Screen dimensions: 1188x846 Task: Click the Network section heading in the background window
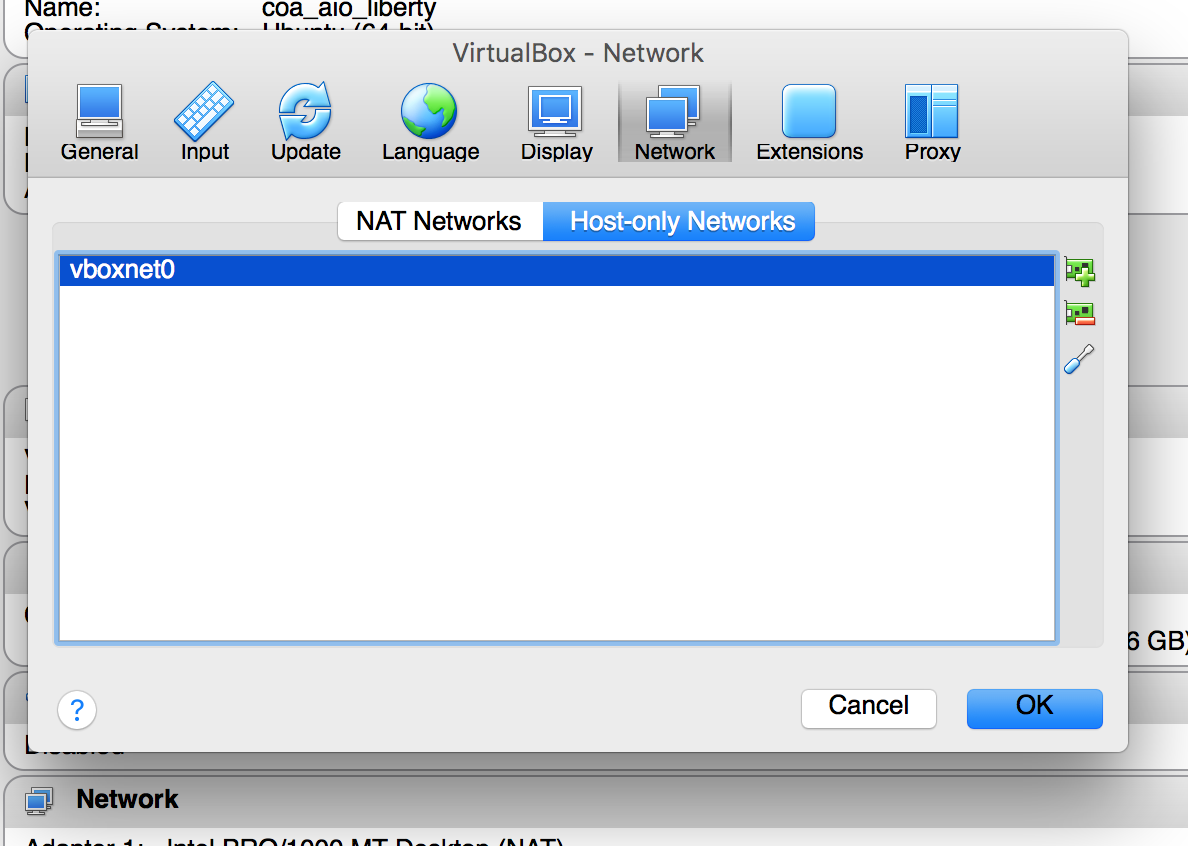[x=127, y=800]
